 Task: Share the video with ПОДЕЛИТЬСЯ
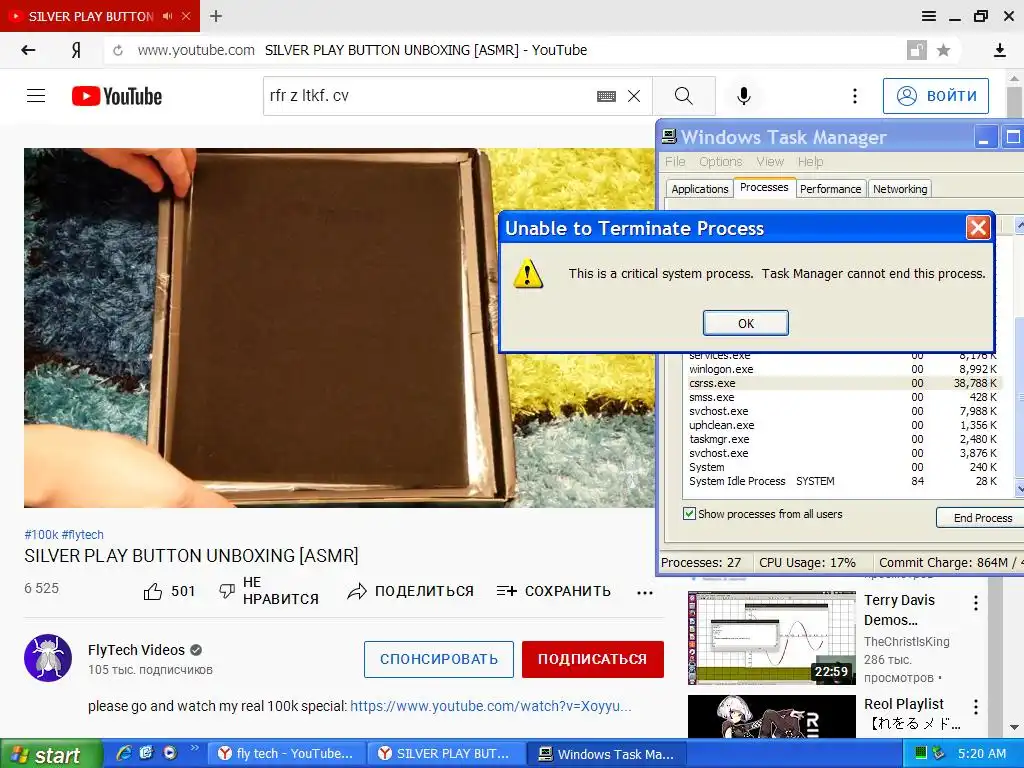[x=411, y=592]
